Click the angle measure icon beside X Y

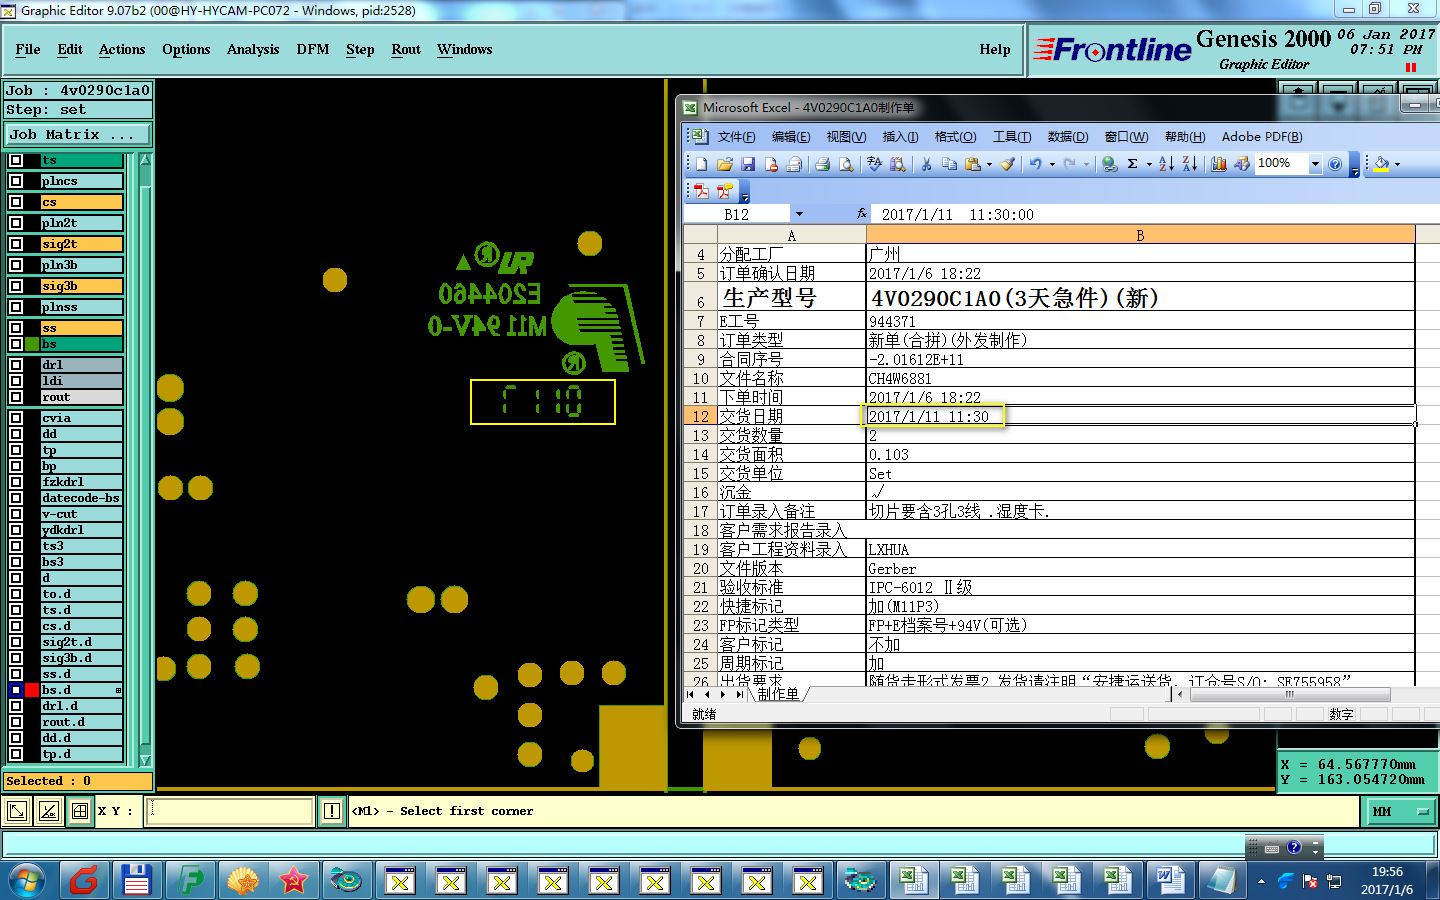[x=48, y=811]
